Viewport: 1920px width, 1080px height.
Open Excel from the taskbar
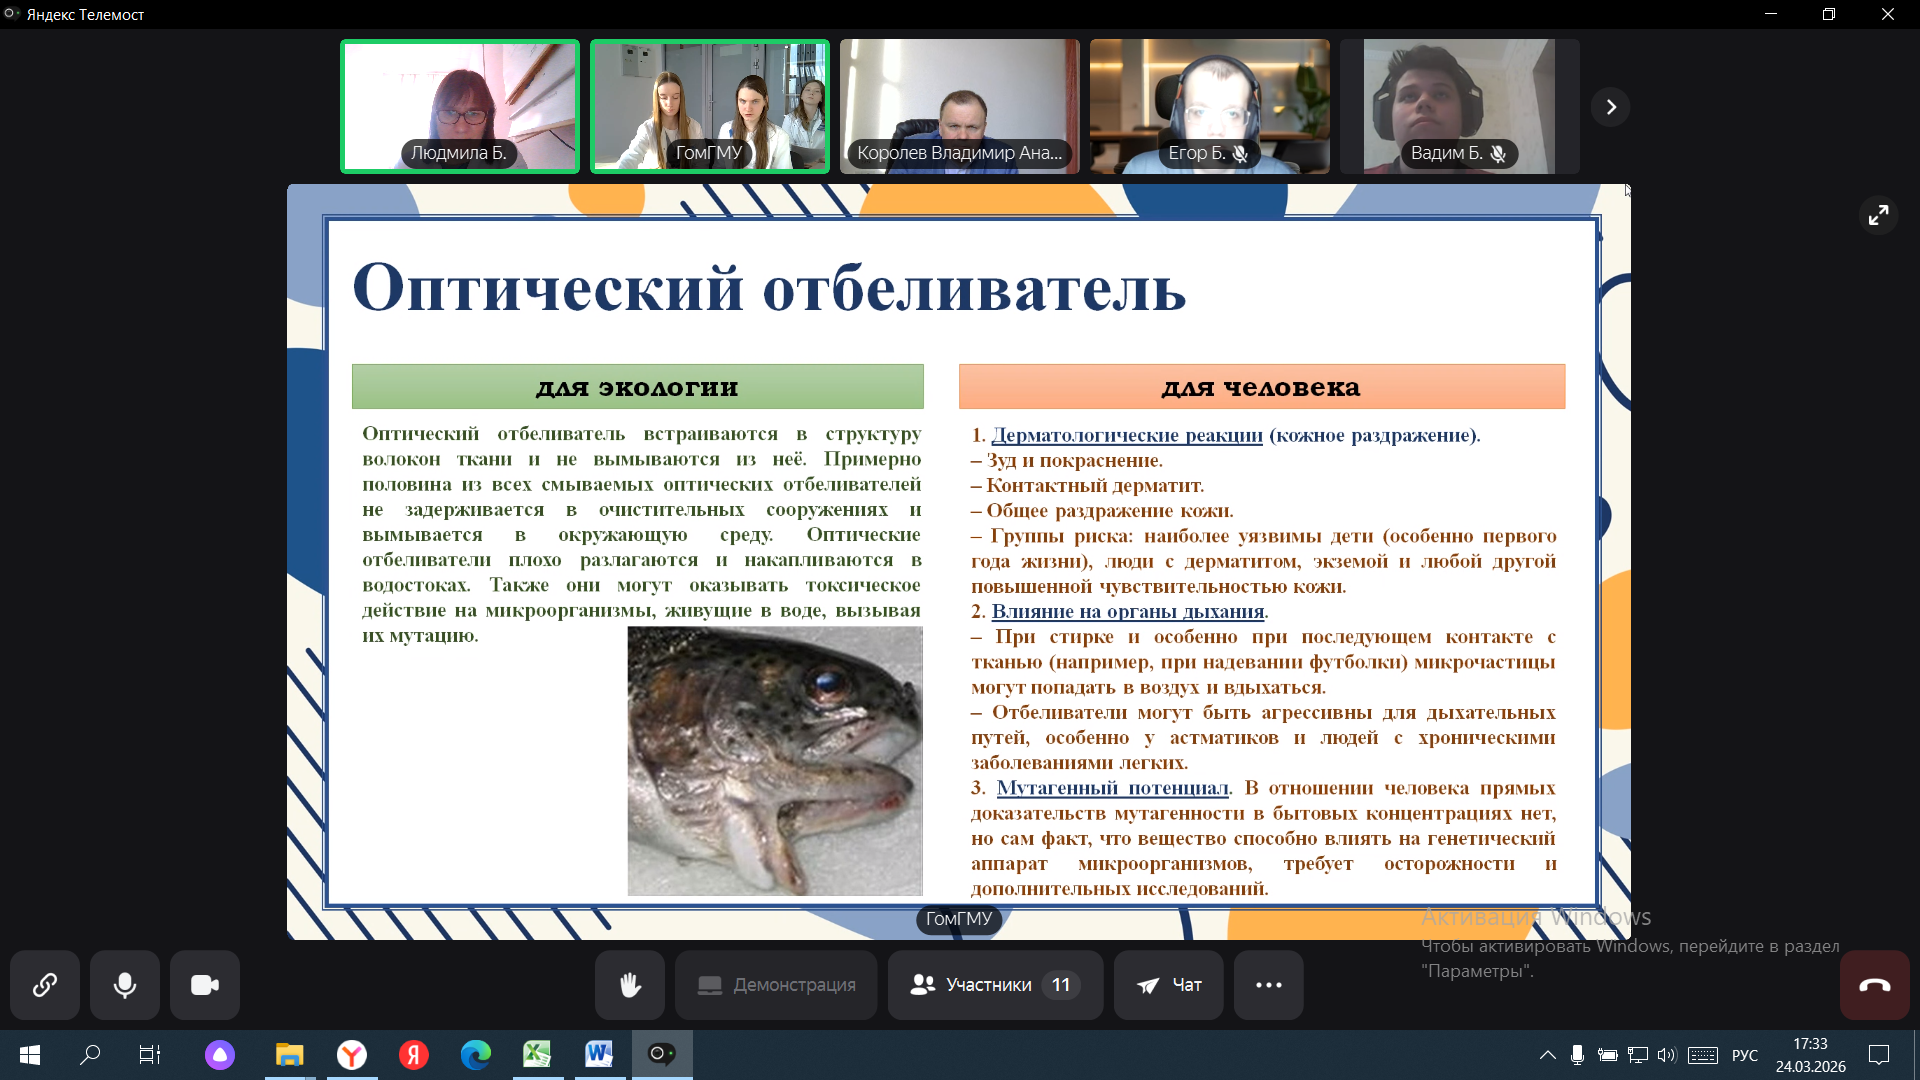coord(537,1054)
